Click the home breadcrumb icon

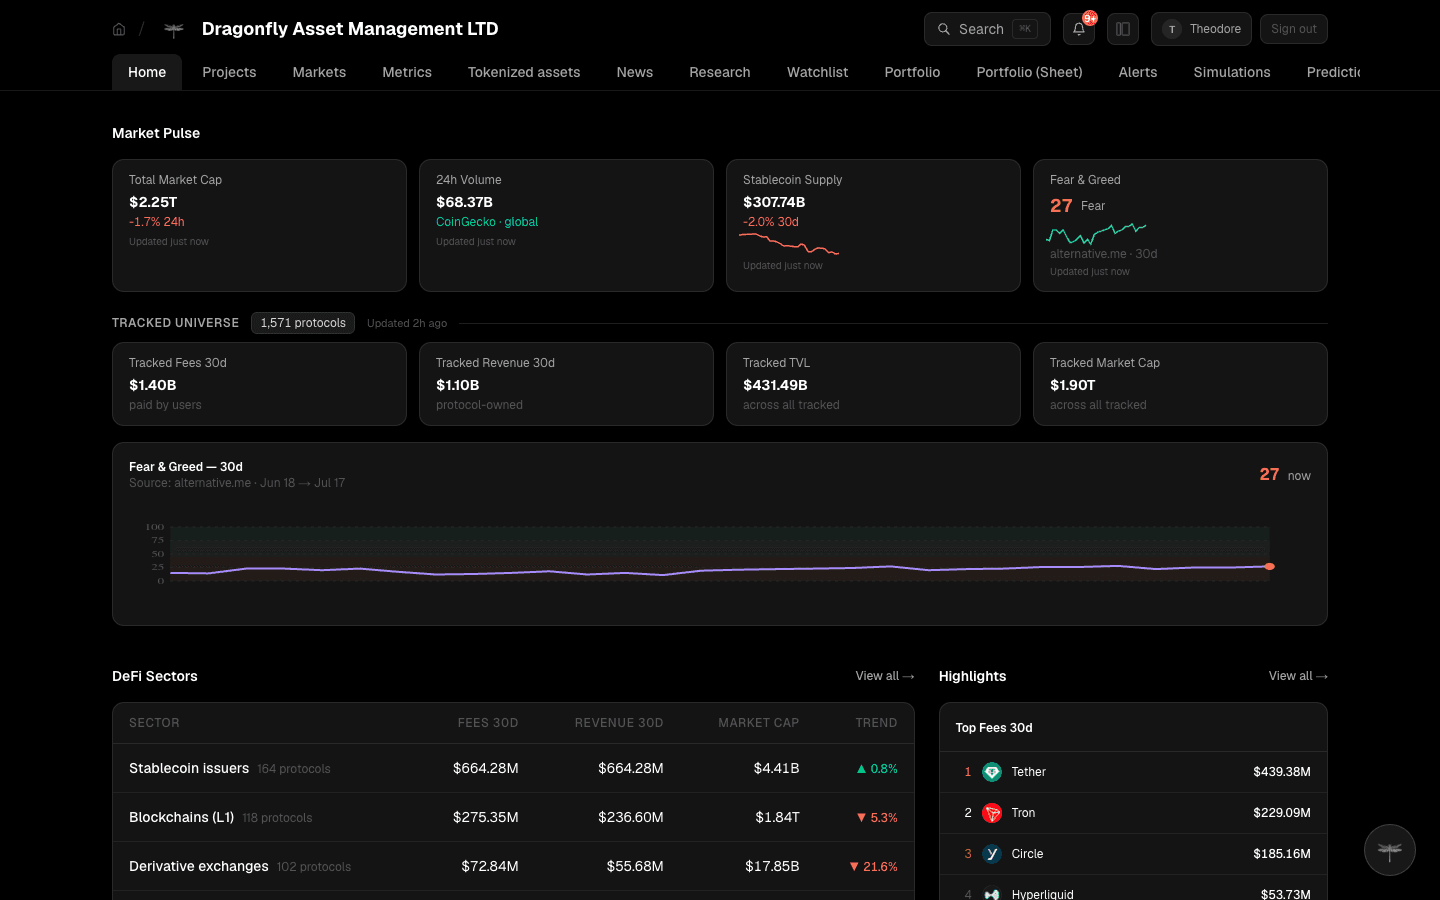119,29
